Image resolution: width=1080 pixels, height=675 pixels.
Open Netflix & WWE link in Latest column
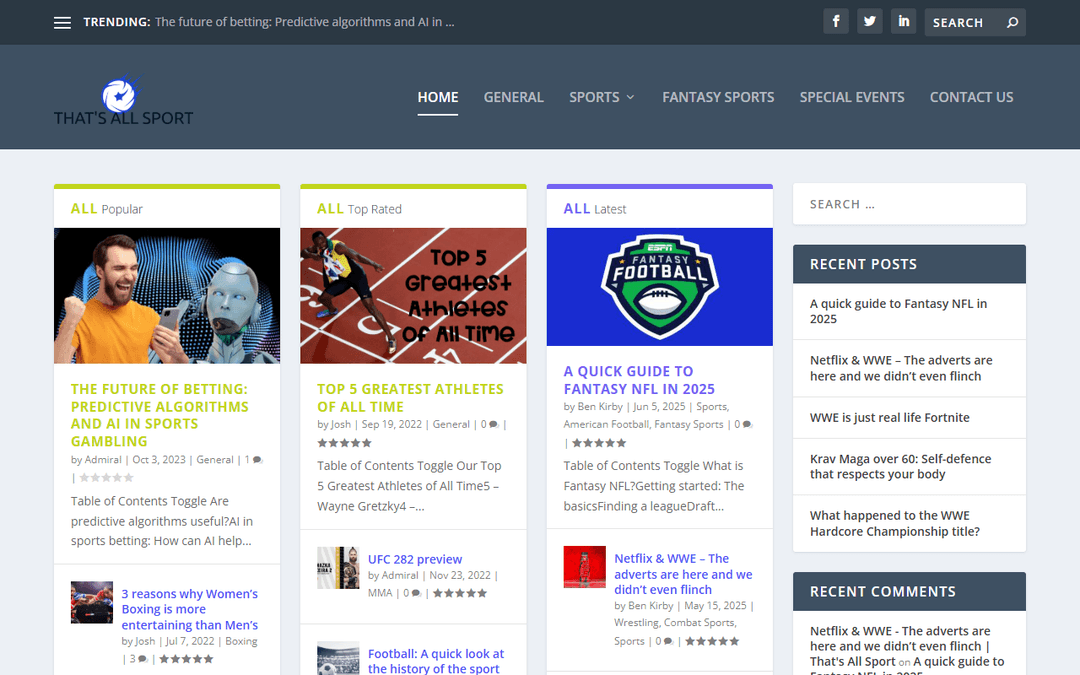pos(683,574)
